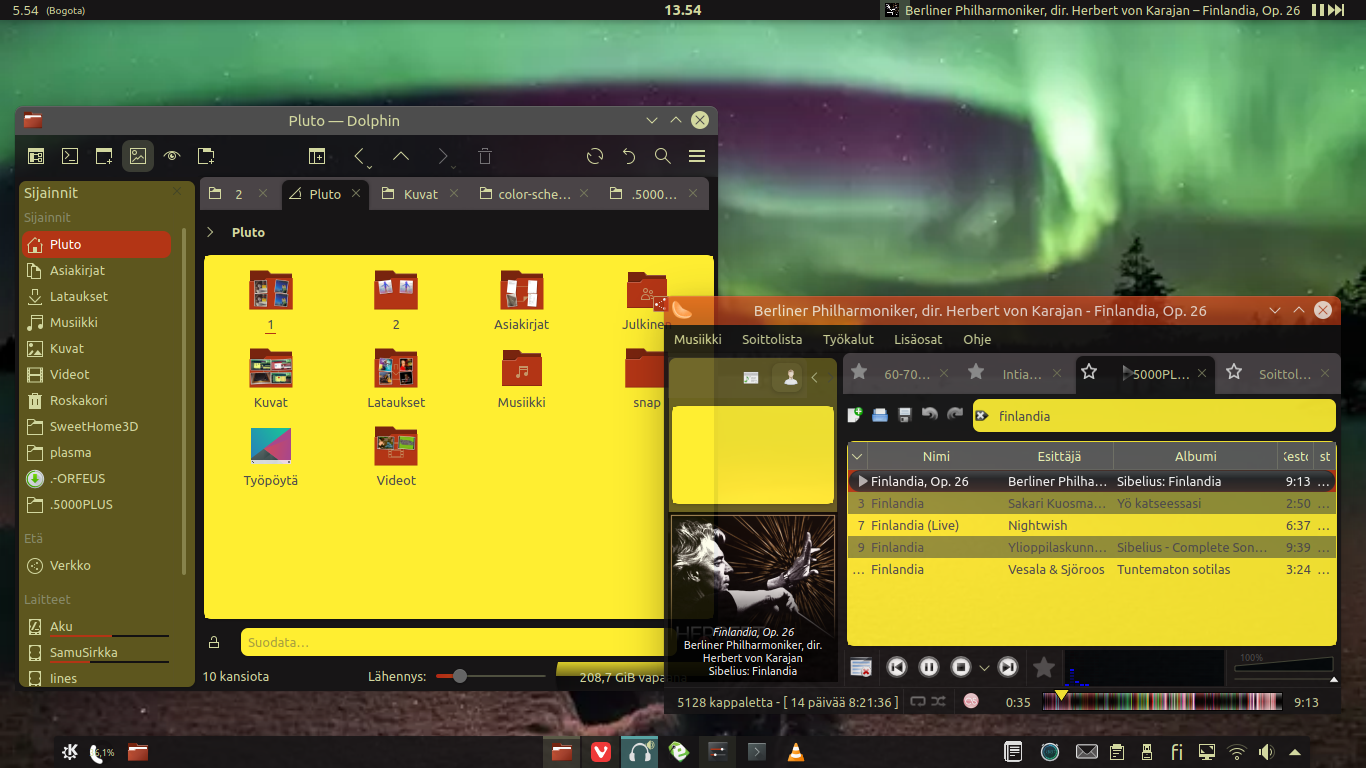This screenshot has height=768, width=1366.
Task: Click undo arrow above Clementine playlist
Action: (930, 415)
